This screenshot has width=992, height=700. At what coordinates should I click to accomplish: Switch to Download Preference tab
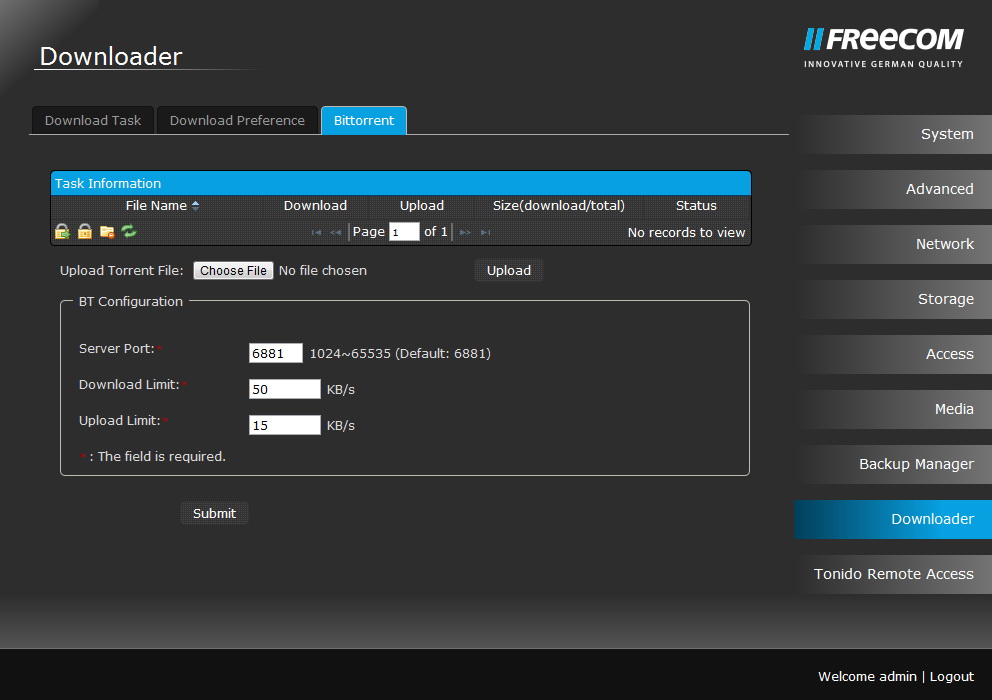point(237,120)
